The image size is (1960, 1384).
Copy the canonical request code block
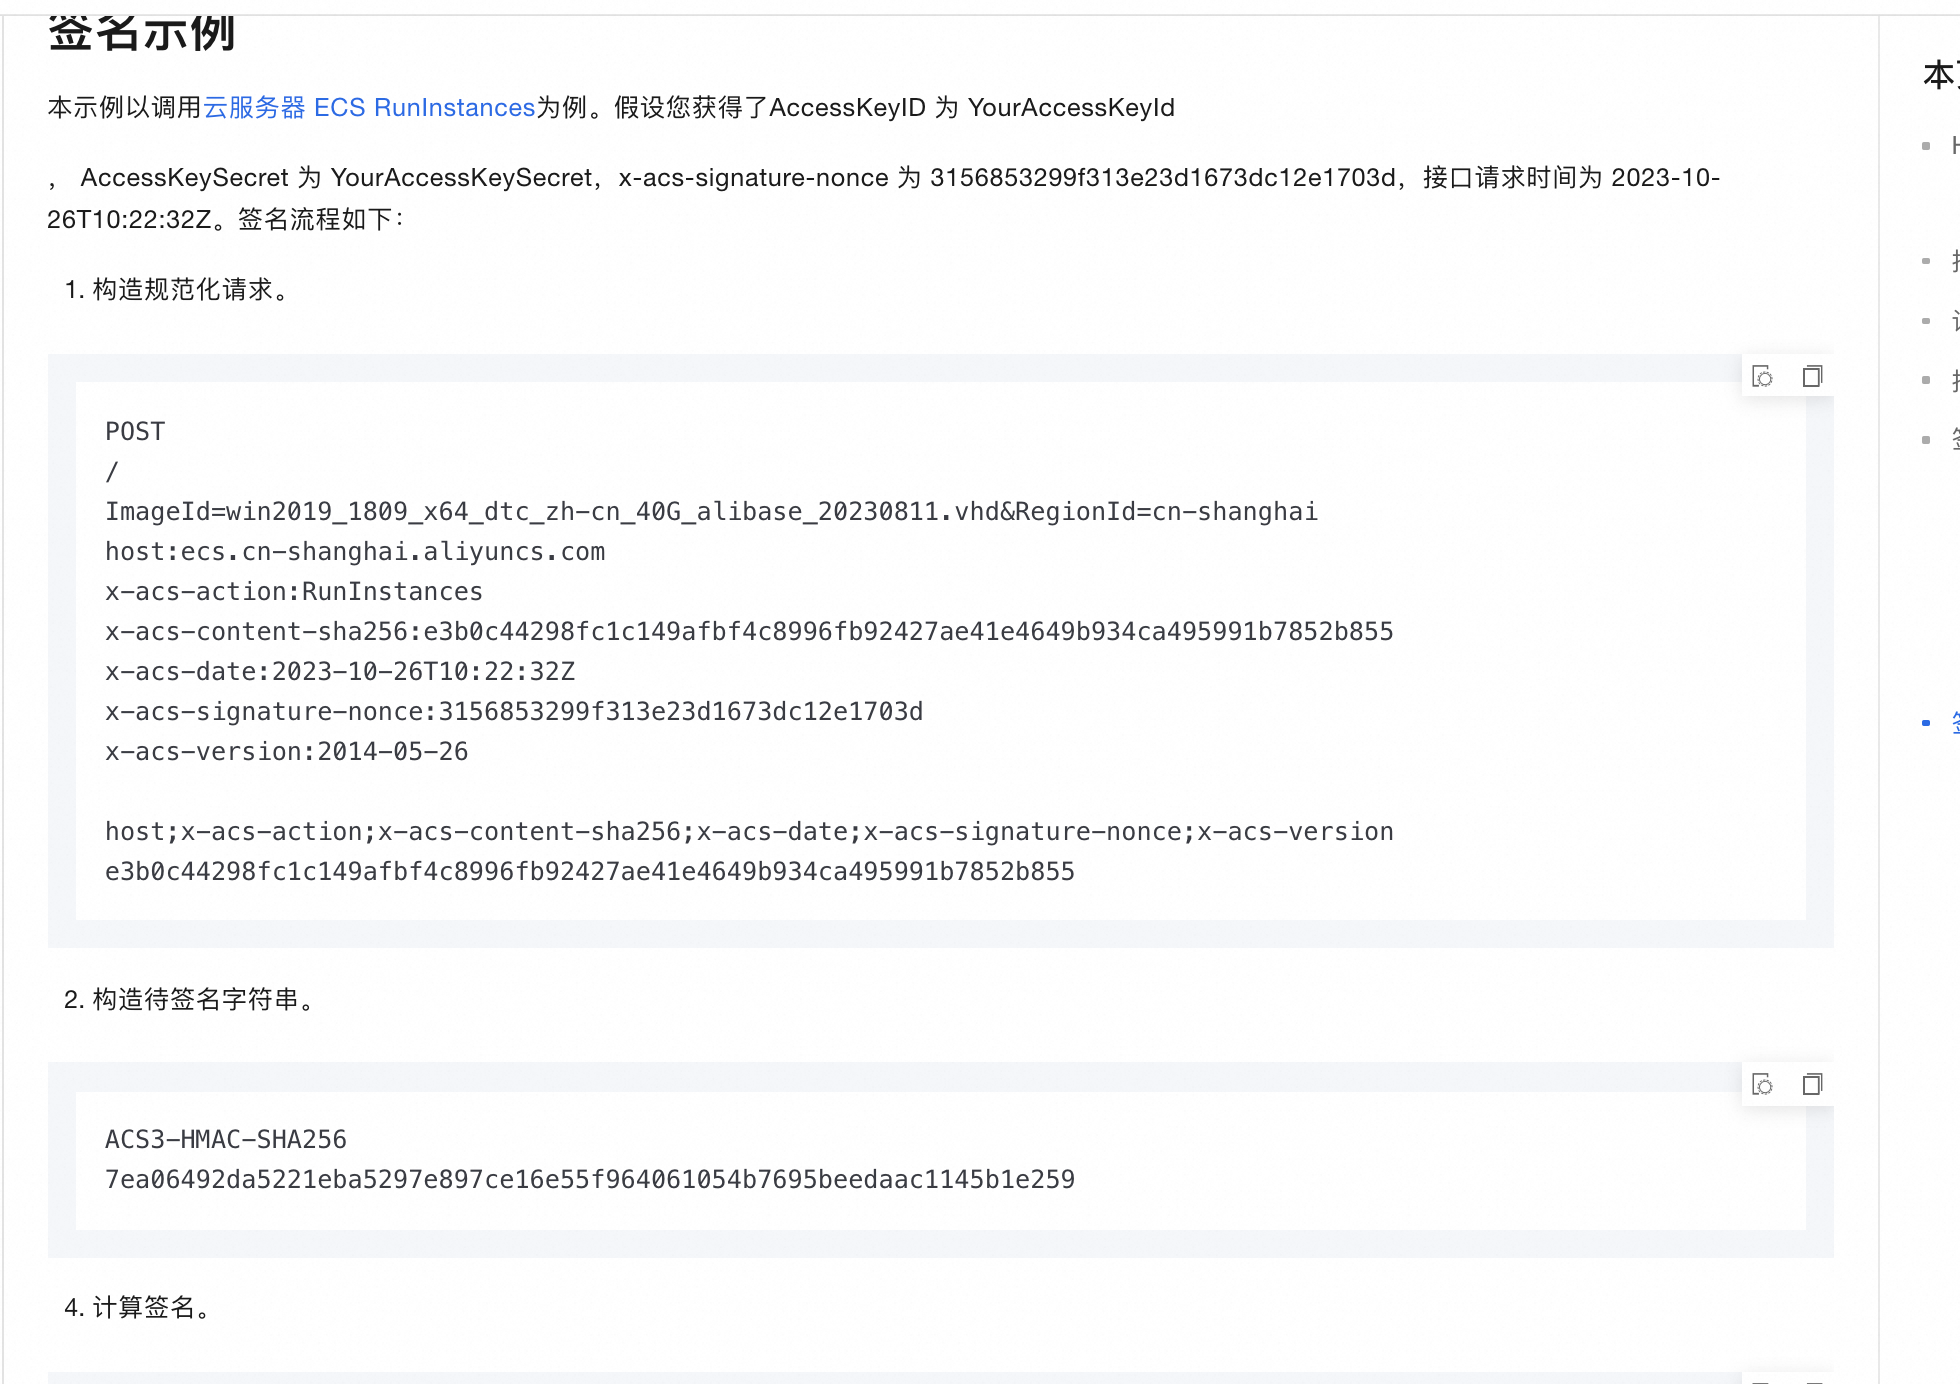pos(1812,377)
